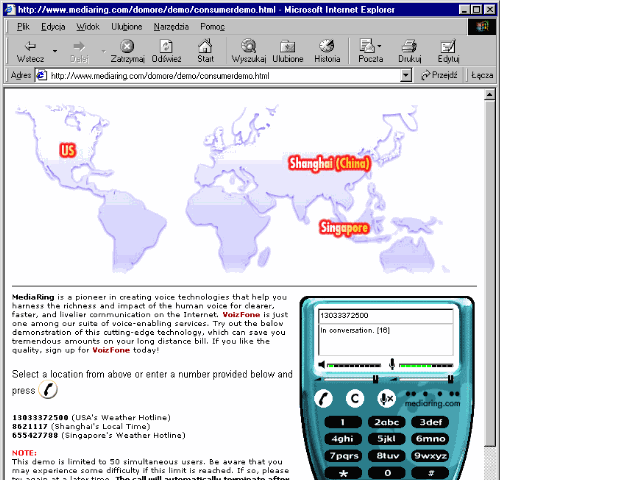Click the 13033372500 USA weather number
Image resolution: width=640 pixels, height=480 pixels.
[40, 417]
